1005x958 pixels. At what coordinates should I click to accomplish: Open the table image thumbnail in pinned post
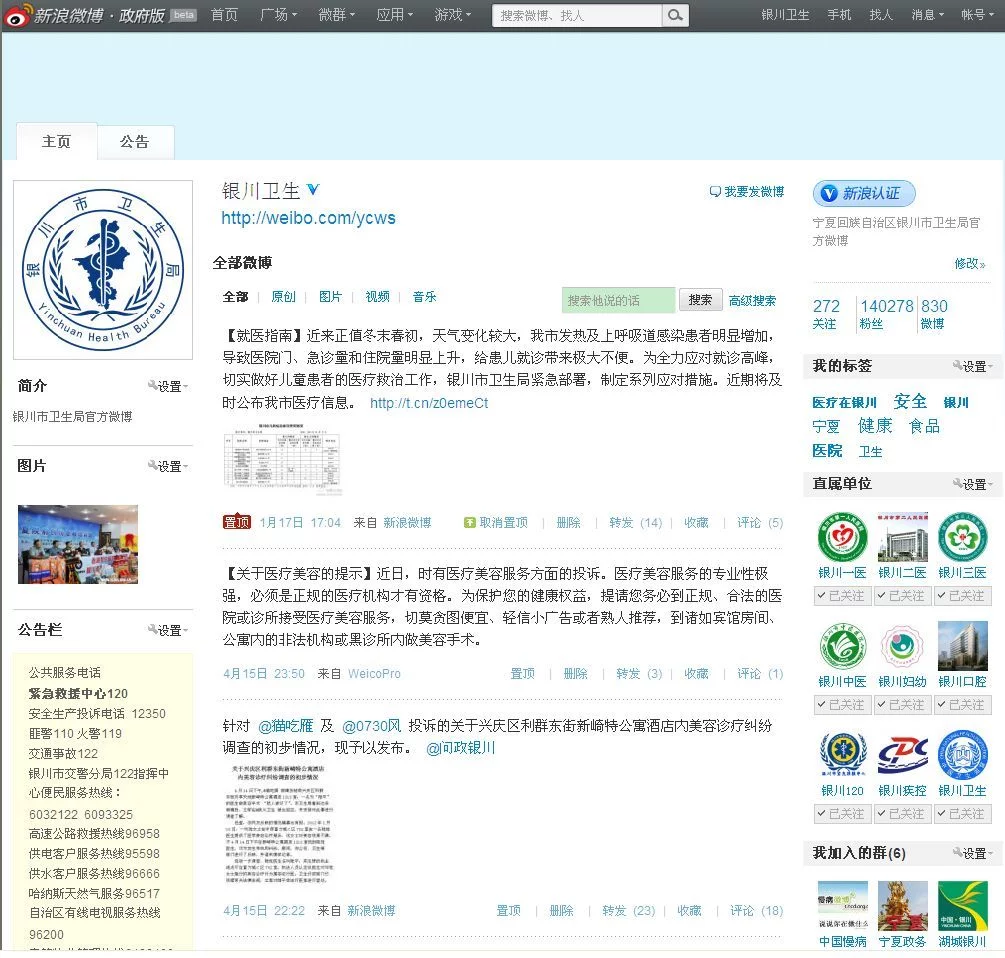tap(283, 459)
